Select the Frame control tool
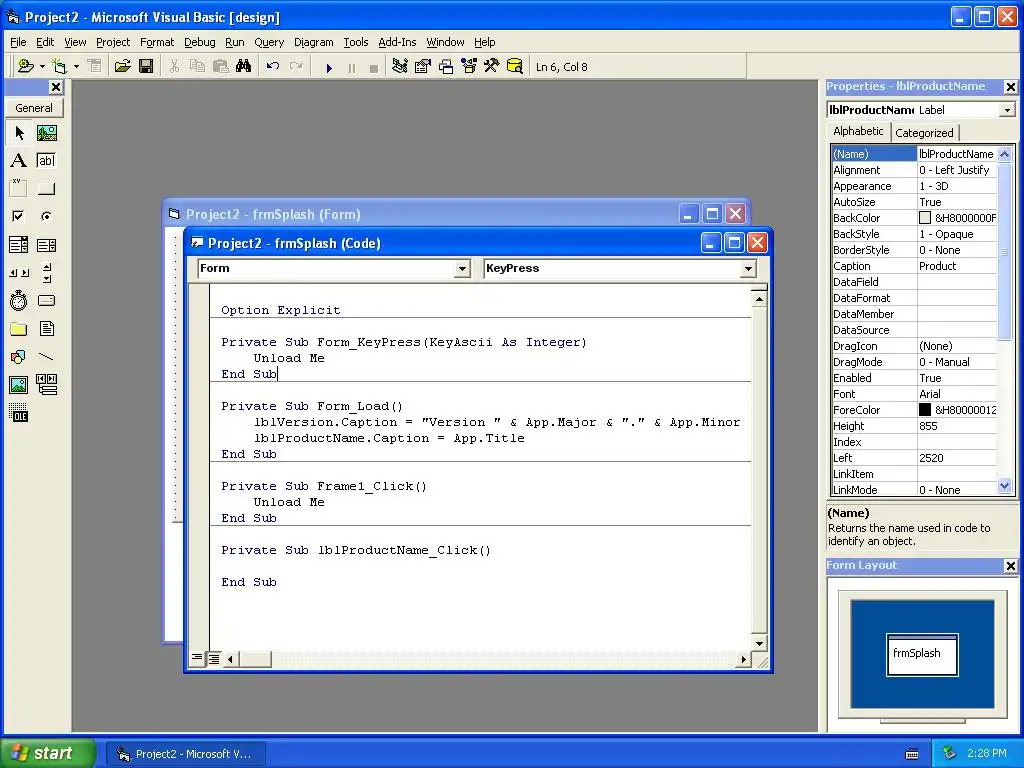This screenshot has height=768, width=1024. point(19,189)
